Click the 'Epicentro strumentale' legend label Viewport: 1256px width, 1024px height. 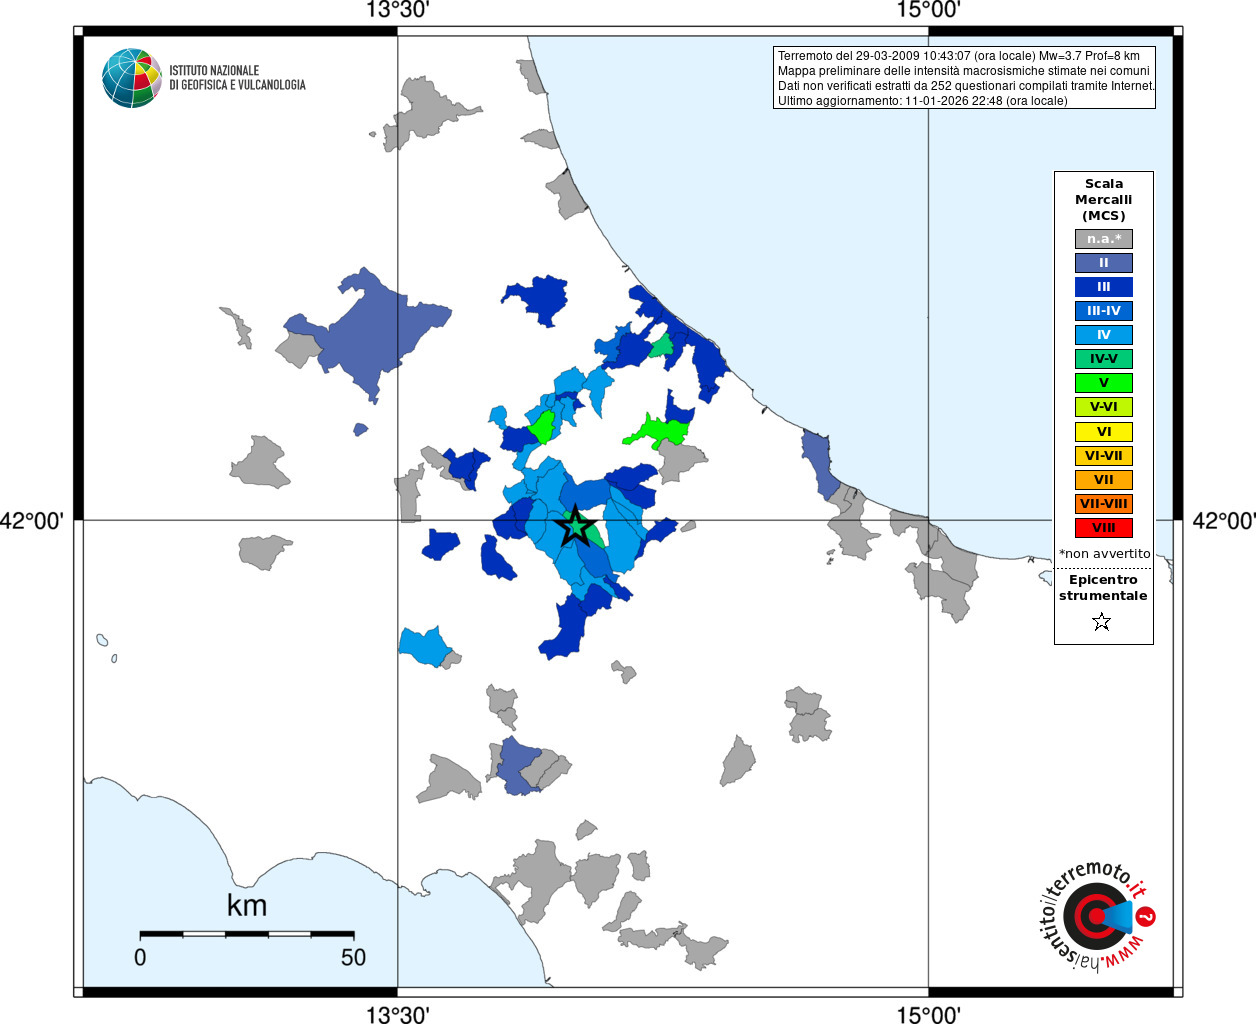pyautogui.click(x=1103, y=588)
